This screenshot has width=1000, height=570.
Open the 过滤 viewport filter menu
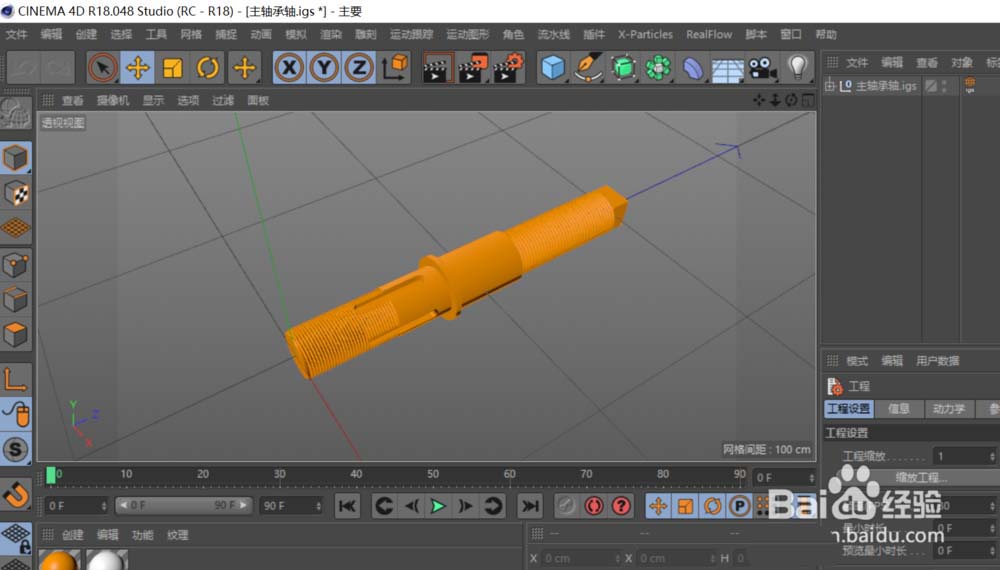click(223, 100)
